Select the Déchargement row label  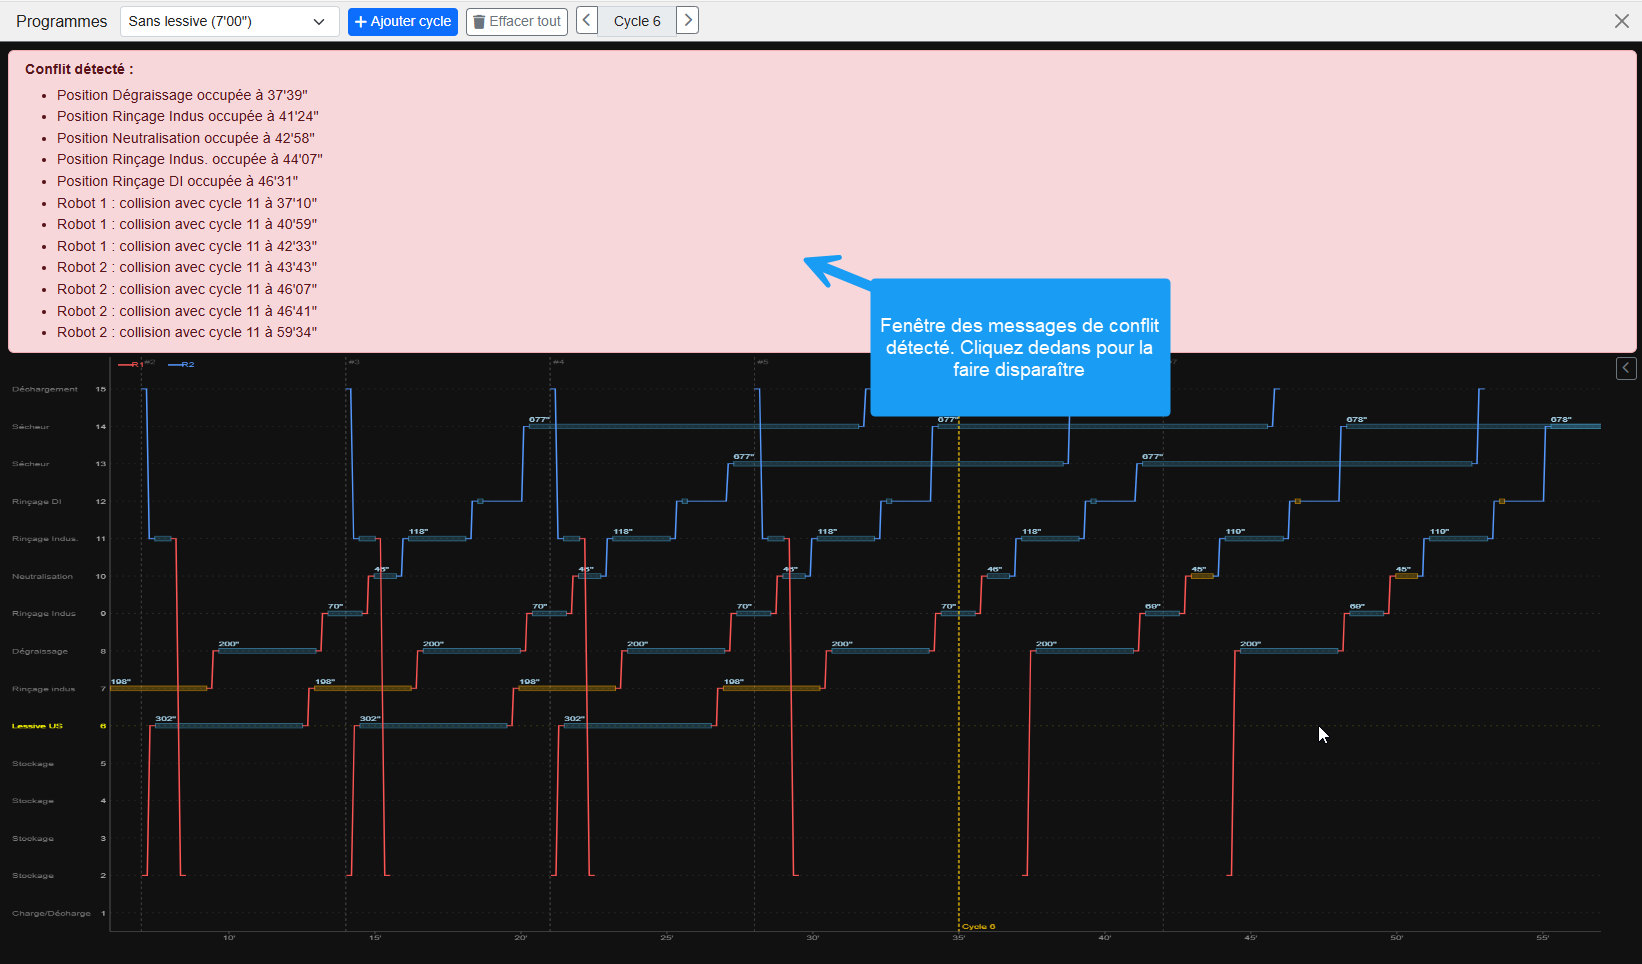[x=44, y=389]
